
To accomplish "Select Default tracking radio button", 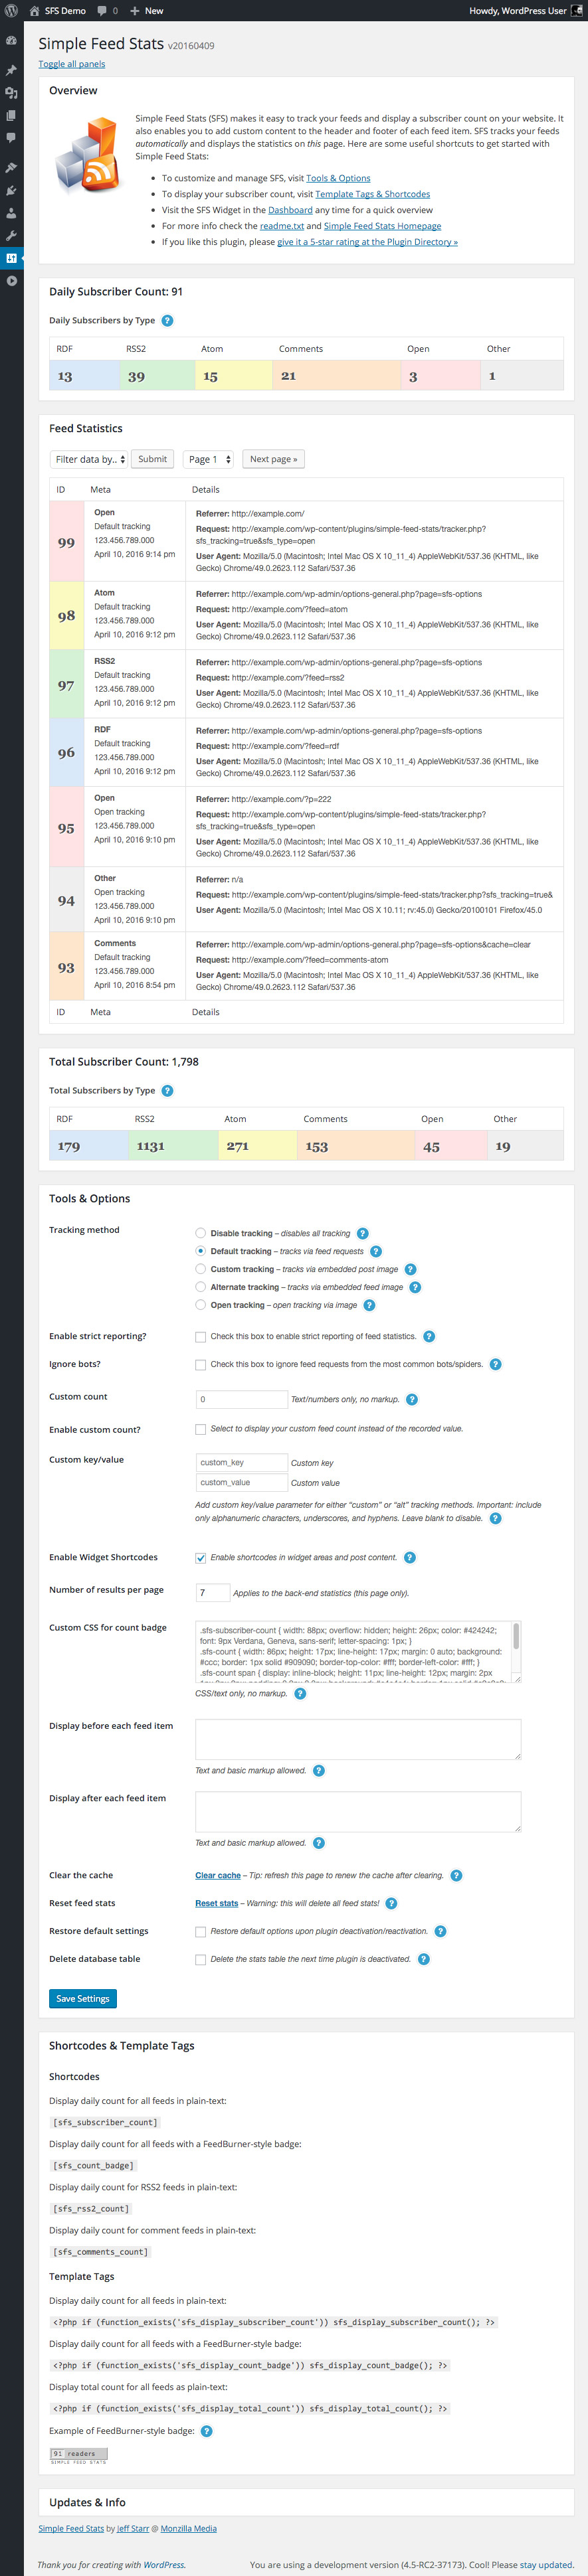I will [x=200, y=1251].
